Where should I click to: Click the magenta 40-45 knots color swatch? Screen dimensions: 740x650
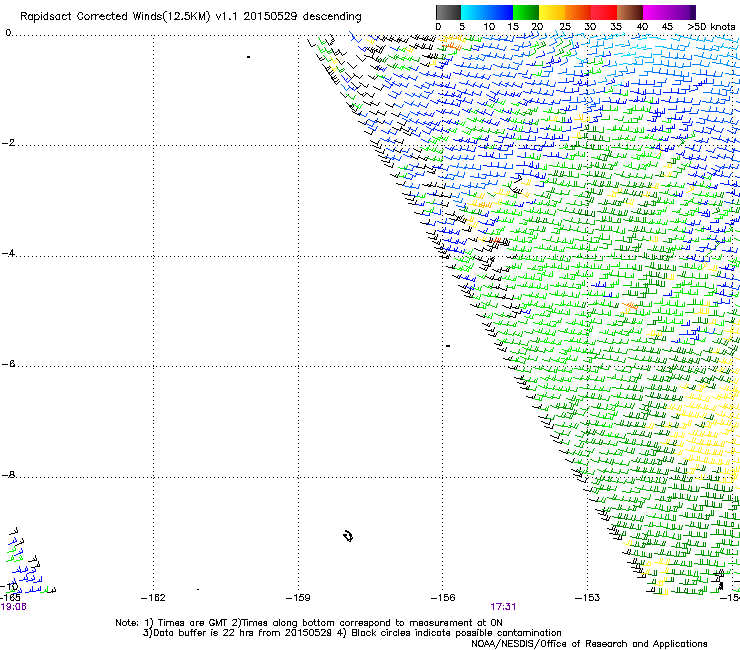(x=656, y=12)
